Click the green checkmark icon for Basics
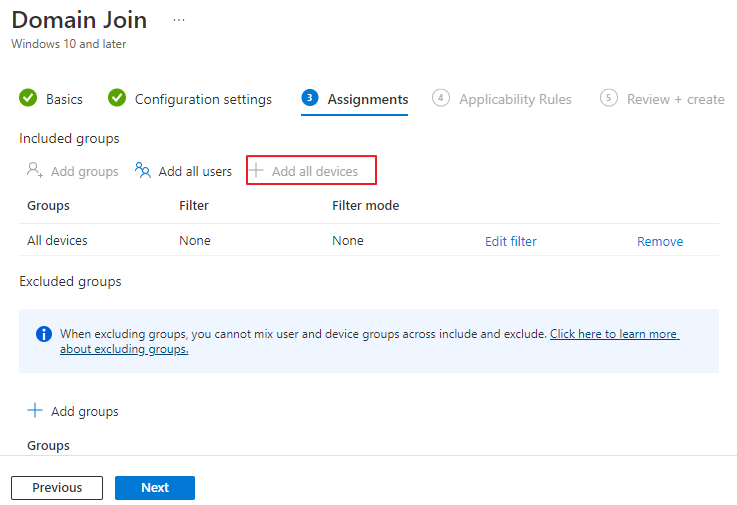Viewport: 737px width, 505px height. click(x=28, y=98)
